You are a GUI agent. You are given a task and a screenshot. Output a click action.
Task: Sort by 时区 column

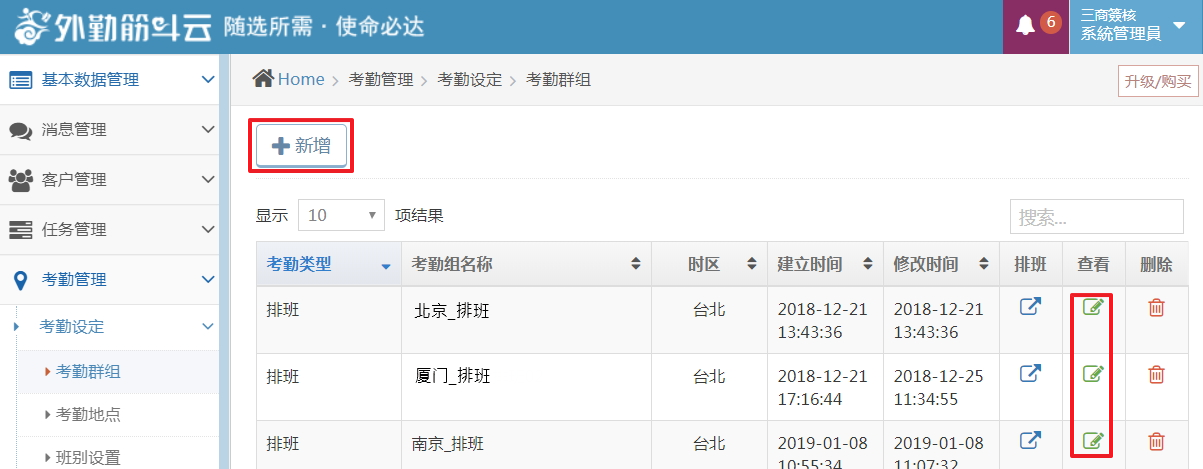(x=709, y=264)
